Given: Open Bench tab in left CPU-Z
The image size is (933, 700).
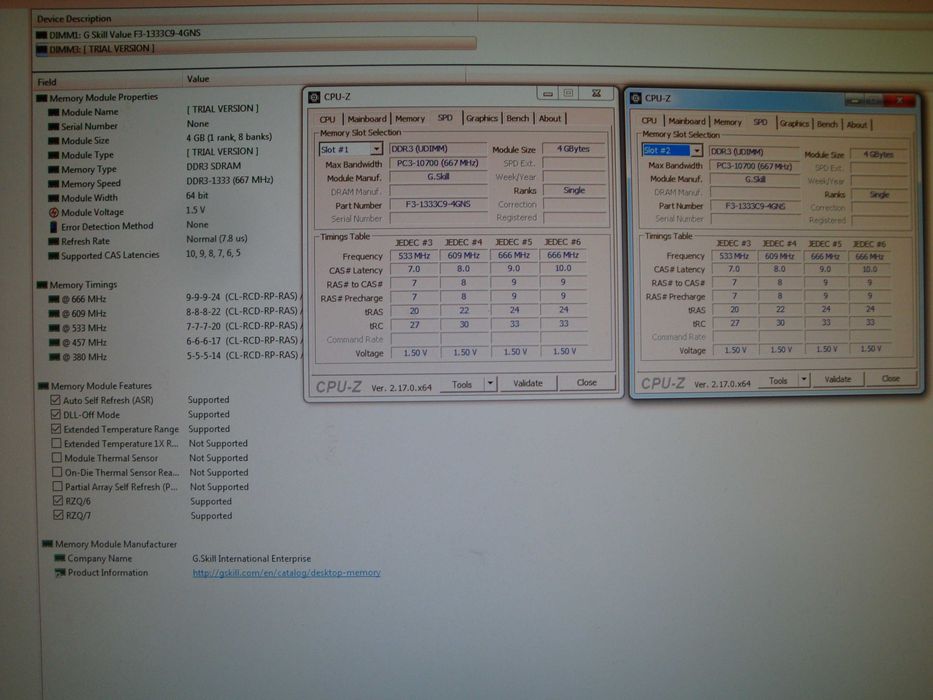Looking at the screenshot, I should (x=517, y=118).
